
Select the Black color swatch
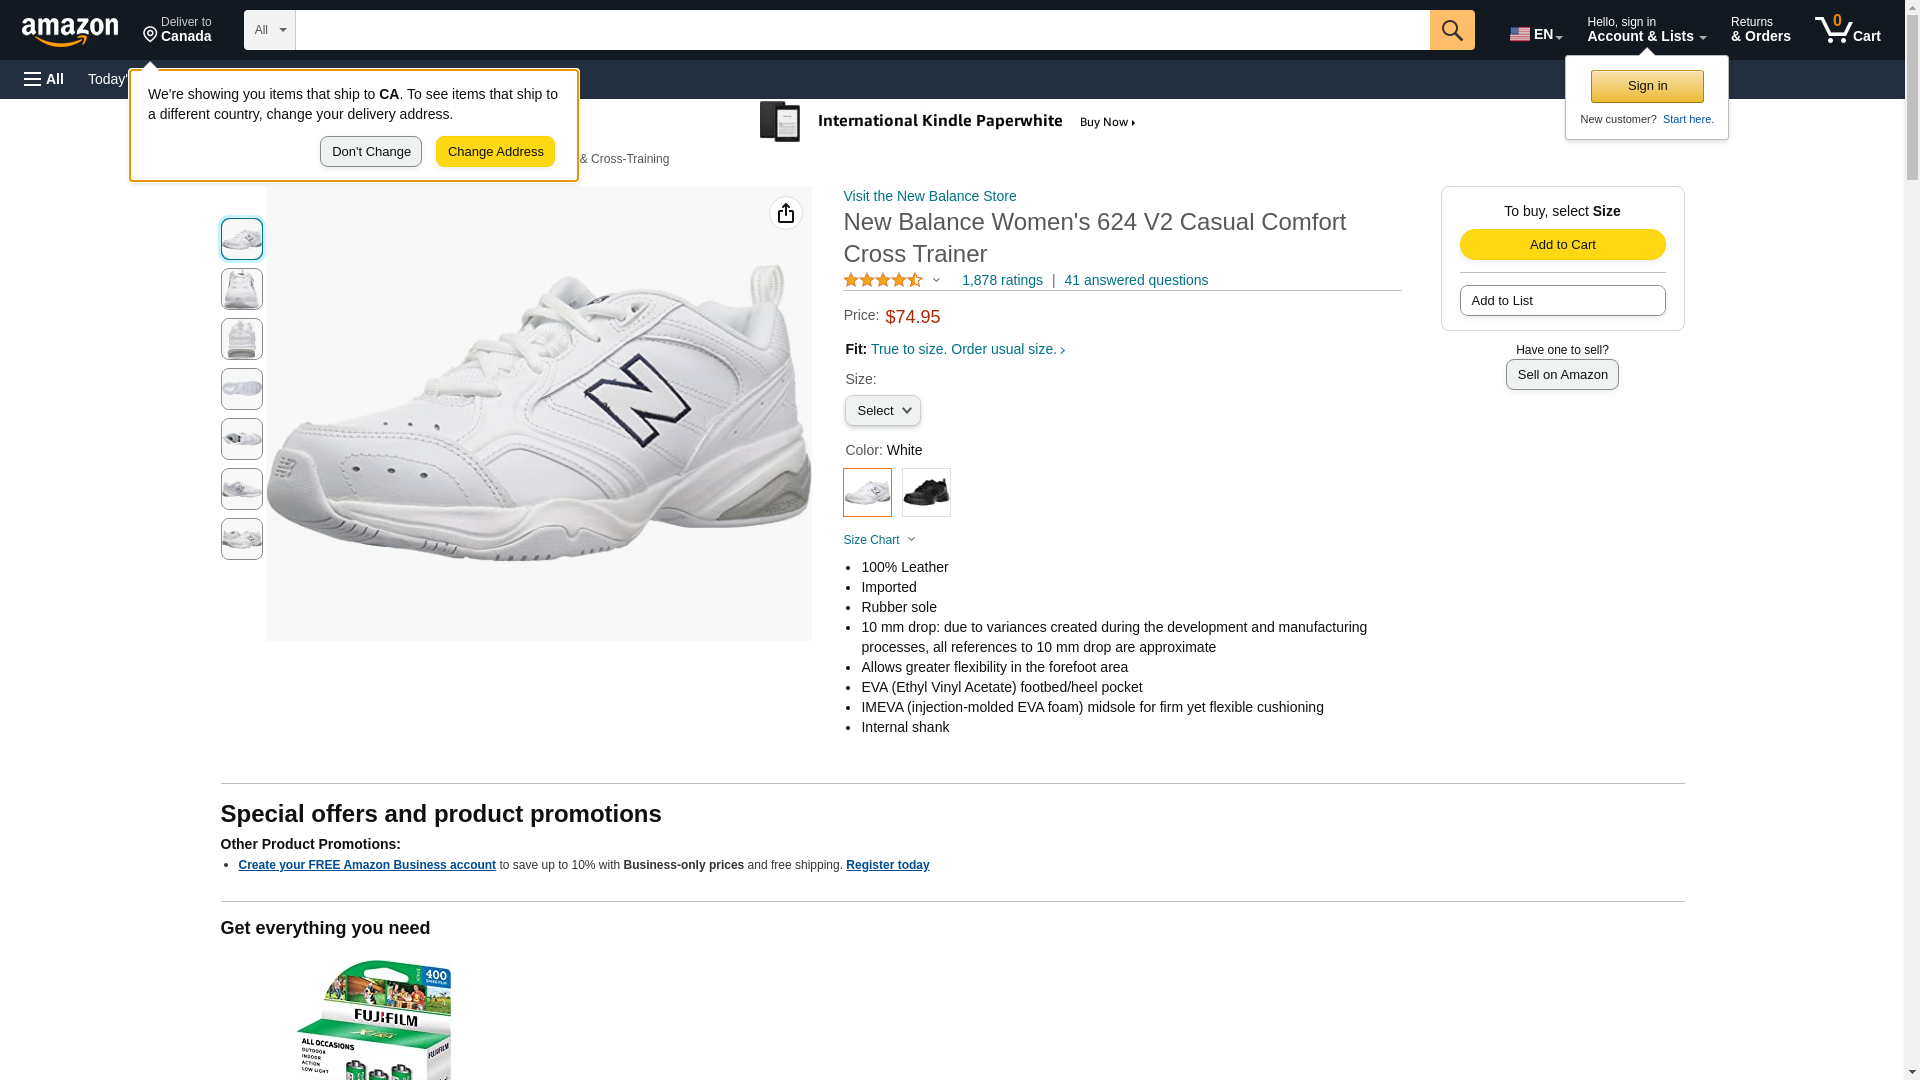pos(926,492)
